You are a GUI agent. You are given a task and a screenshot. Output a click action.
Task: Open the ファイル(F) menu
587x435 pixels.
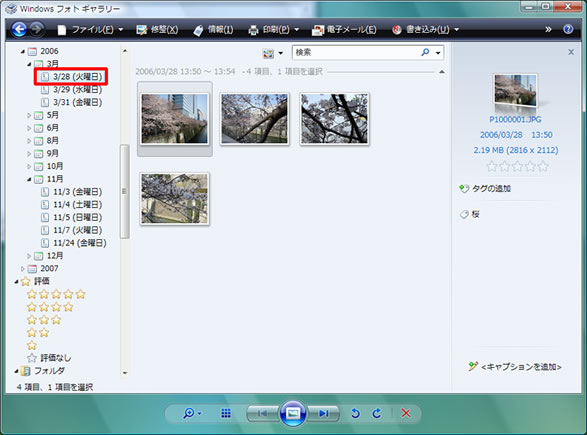click(x=91, y=30)
